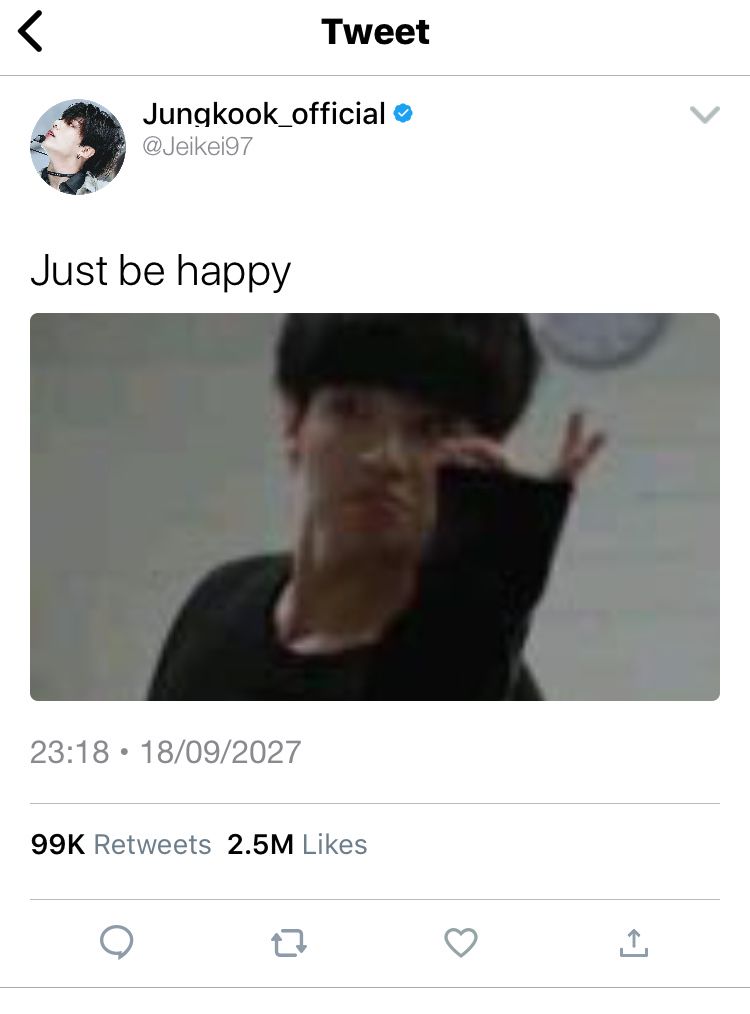Click the peace-sign hand in the photo
This screenshot has width=750, height=1014.
(x=579, y=445)
